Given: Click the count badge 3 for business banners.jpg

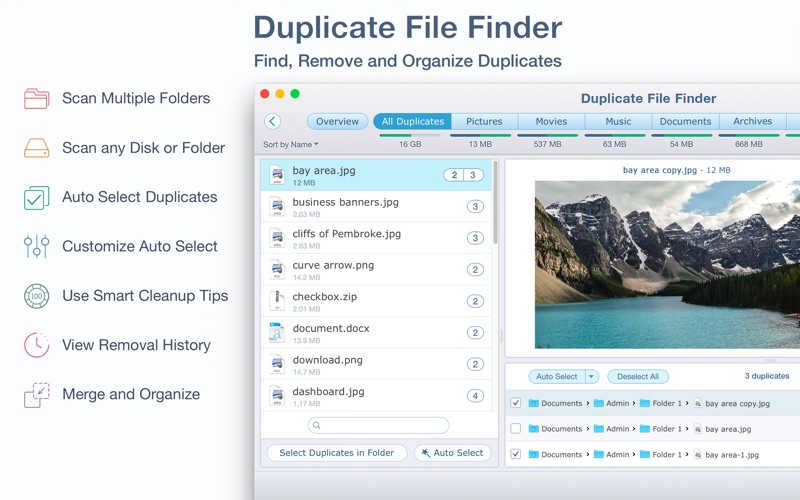Looking at the screenshot, I should 475,207.
